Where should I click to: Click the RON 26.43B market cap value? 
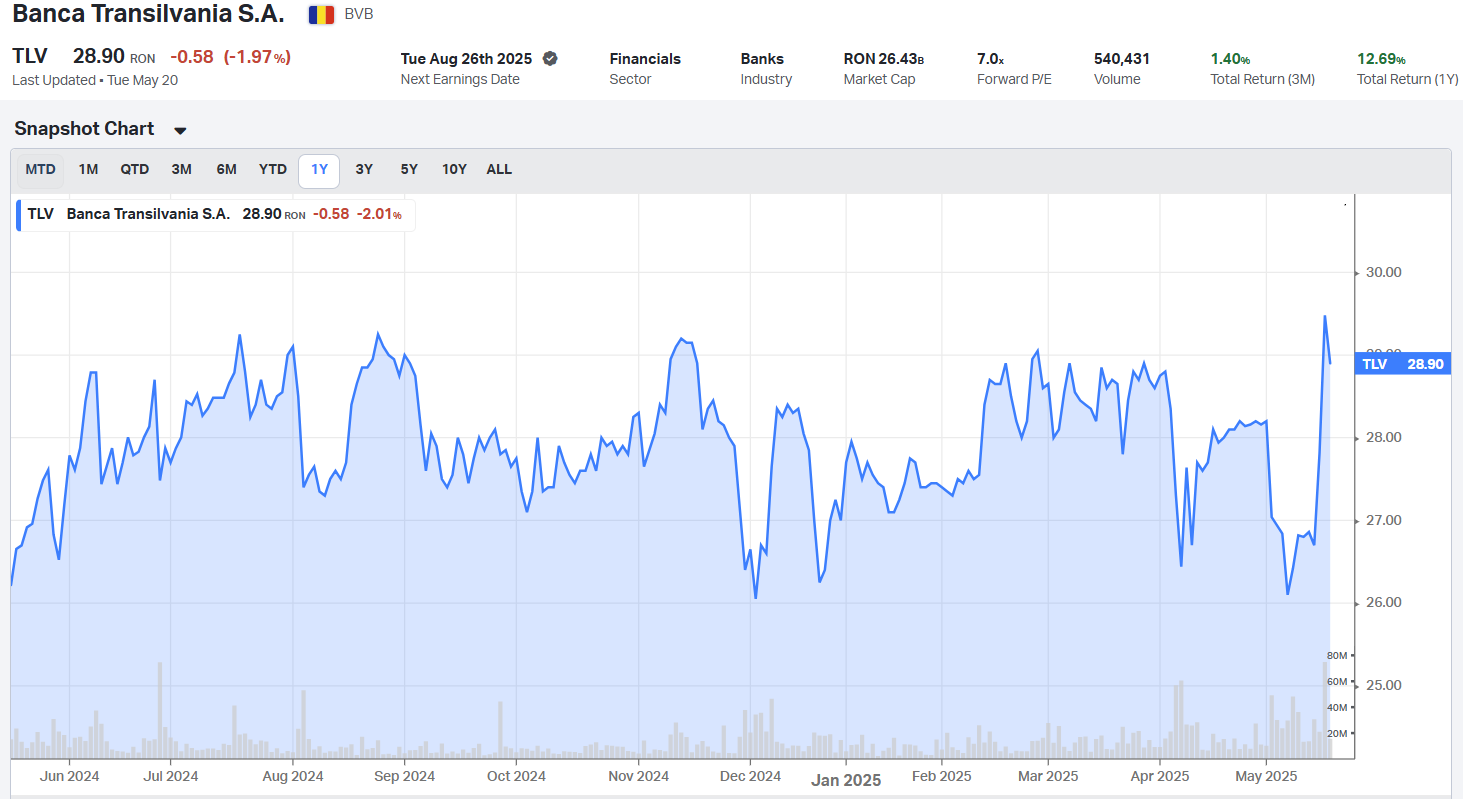coord(884,59)
